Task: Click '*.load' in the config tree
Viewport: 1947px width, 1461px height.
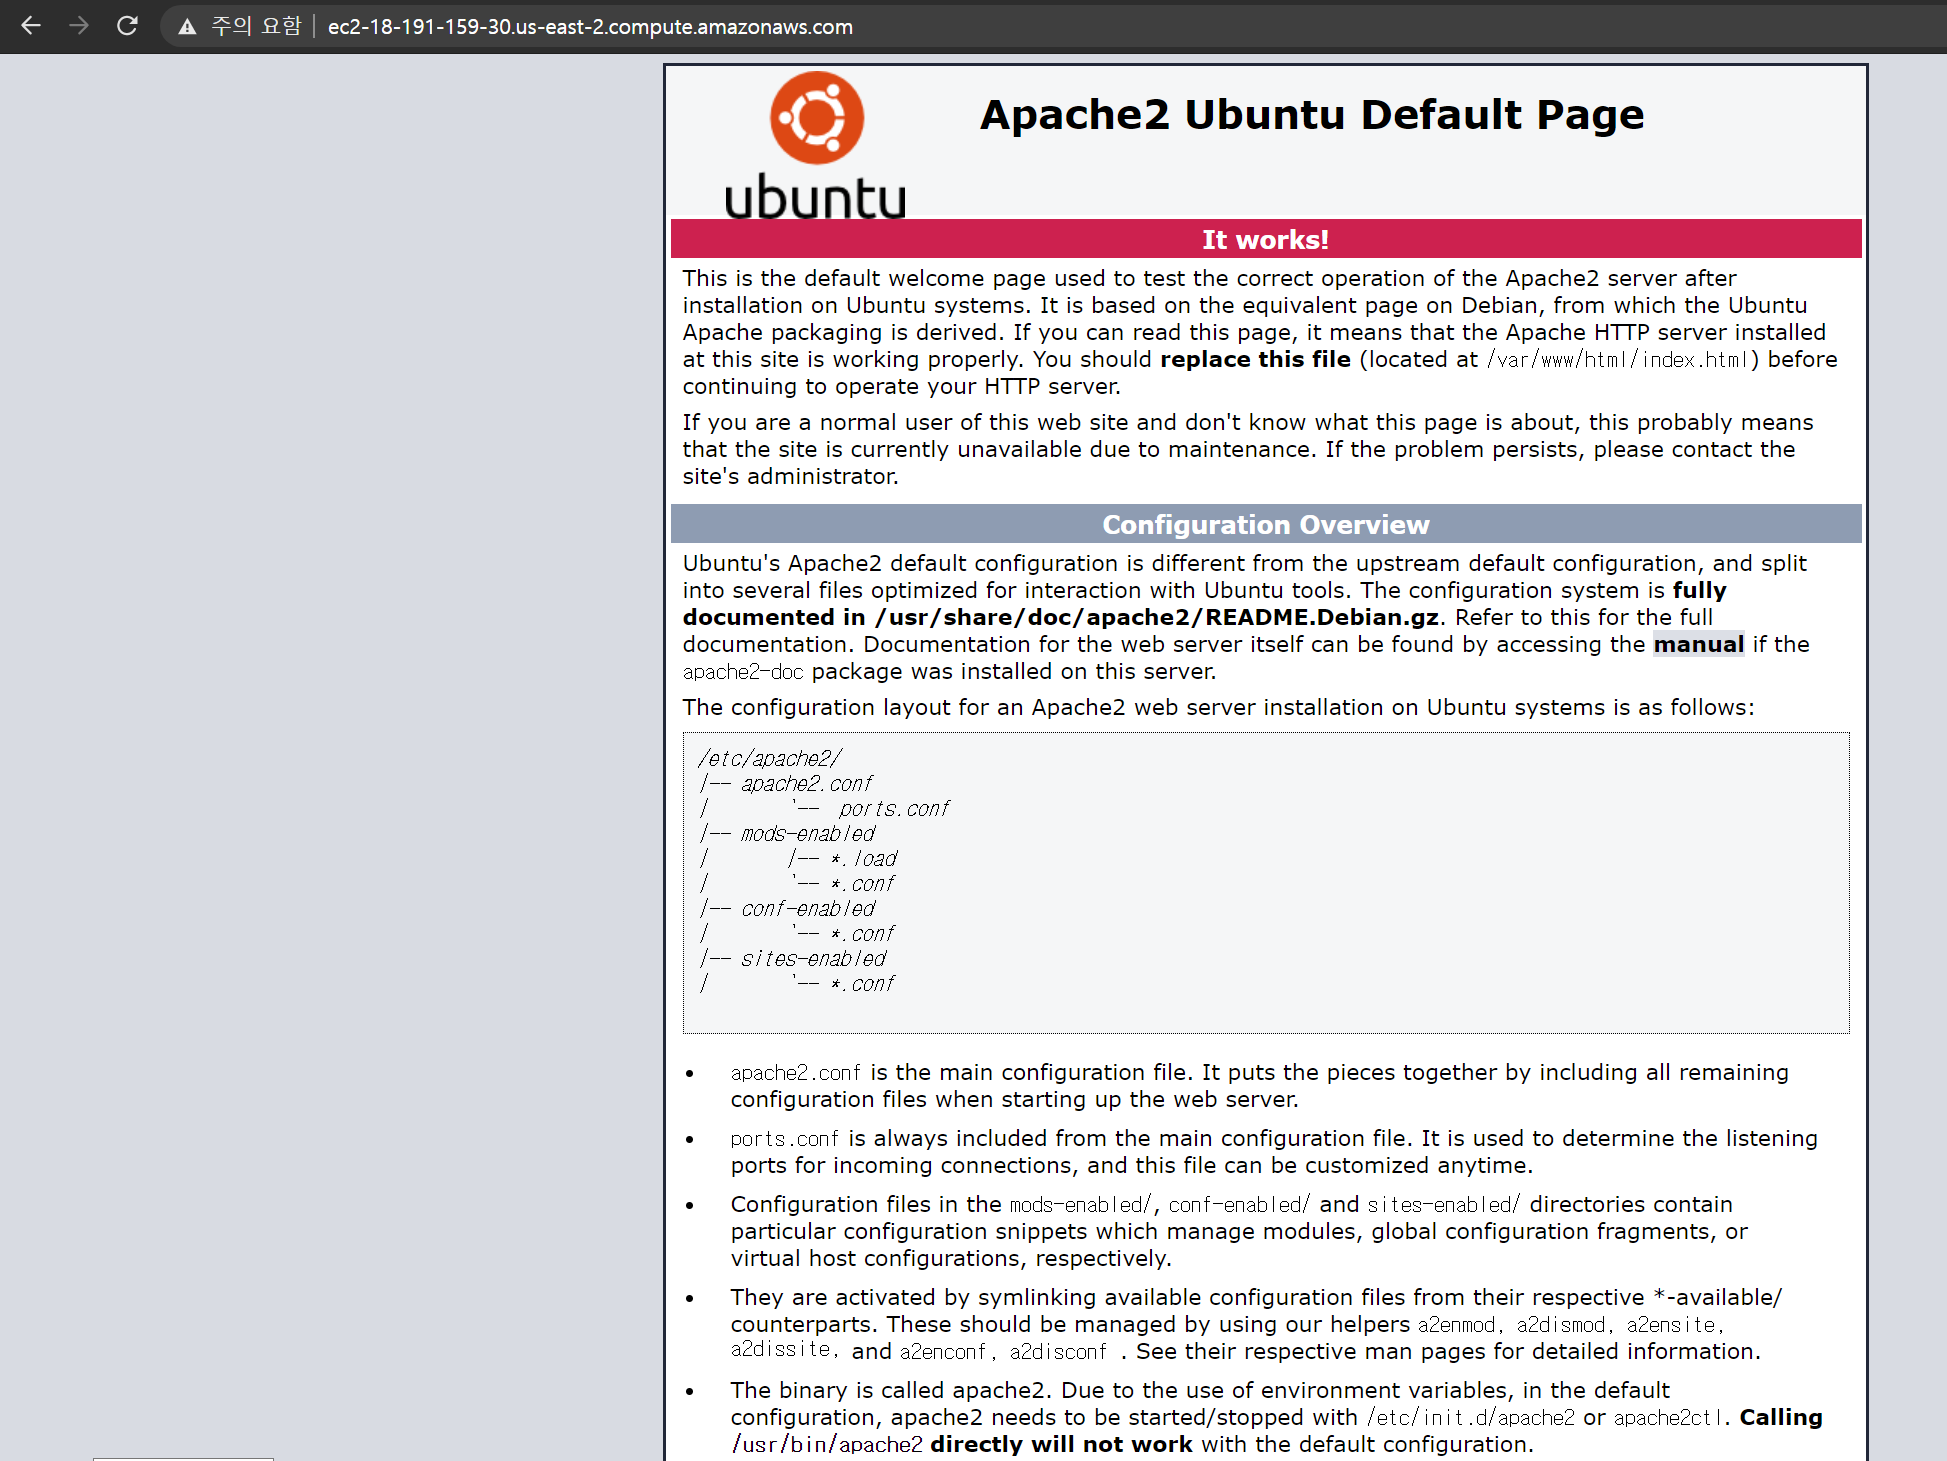Action: [864, 858]
